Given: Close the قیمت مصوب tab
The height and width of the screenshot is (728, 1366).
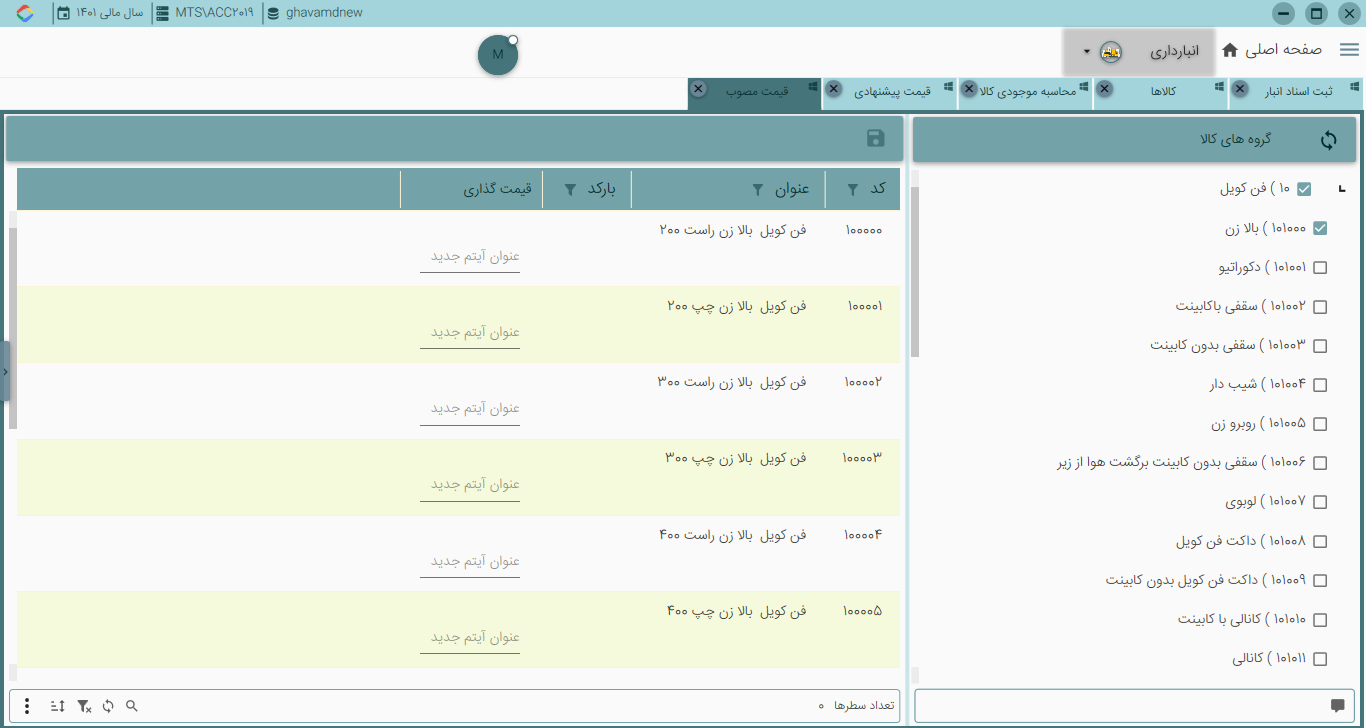Looking at the screenshot, I should pos(699,89).
